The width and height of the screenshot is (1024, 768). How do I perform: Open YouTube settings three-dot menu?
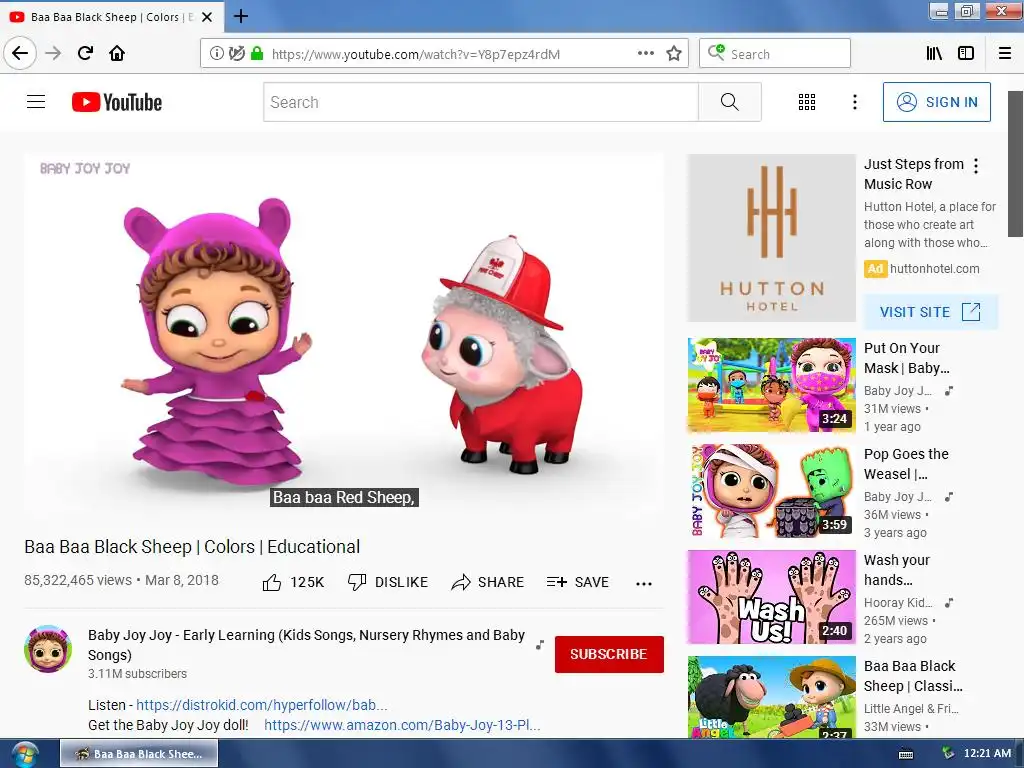pyautogui.click(x=855, y=102)
